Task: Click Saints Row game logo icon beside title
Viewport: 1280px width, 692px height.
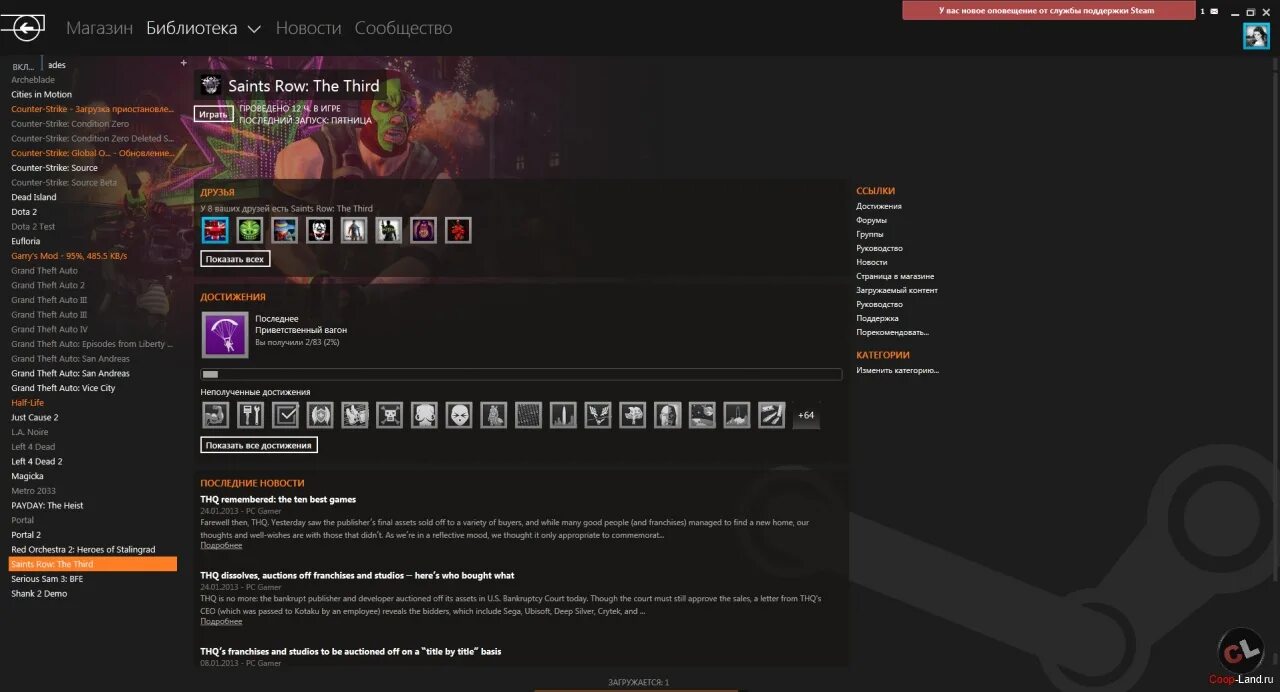Action: click(210, 86)
